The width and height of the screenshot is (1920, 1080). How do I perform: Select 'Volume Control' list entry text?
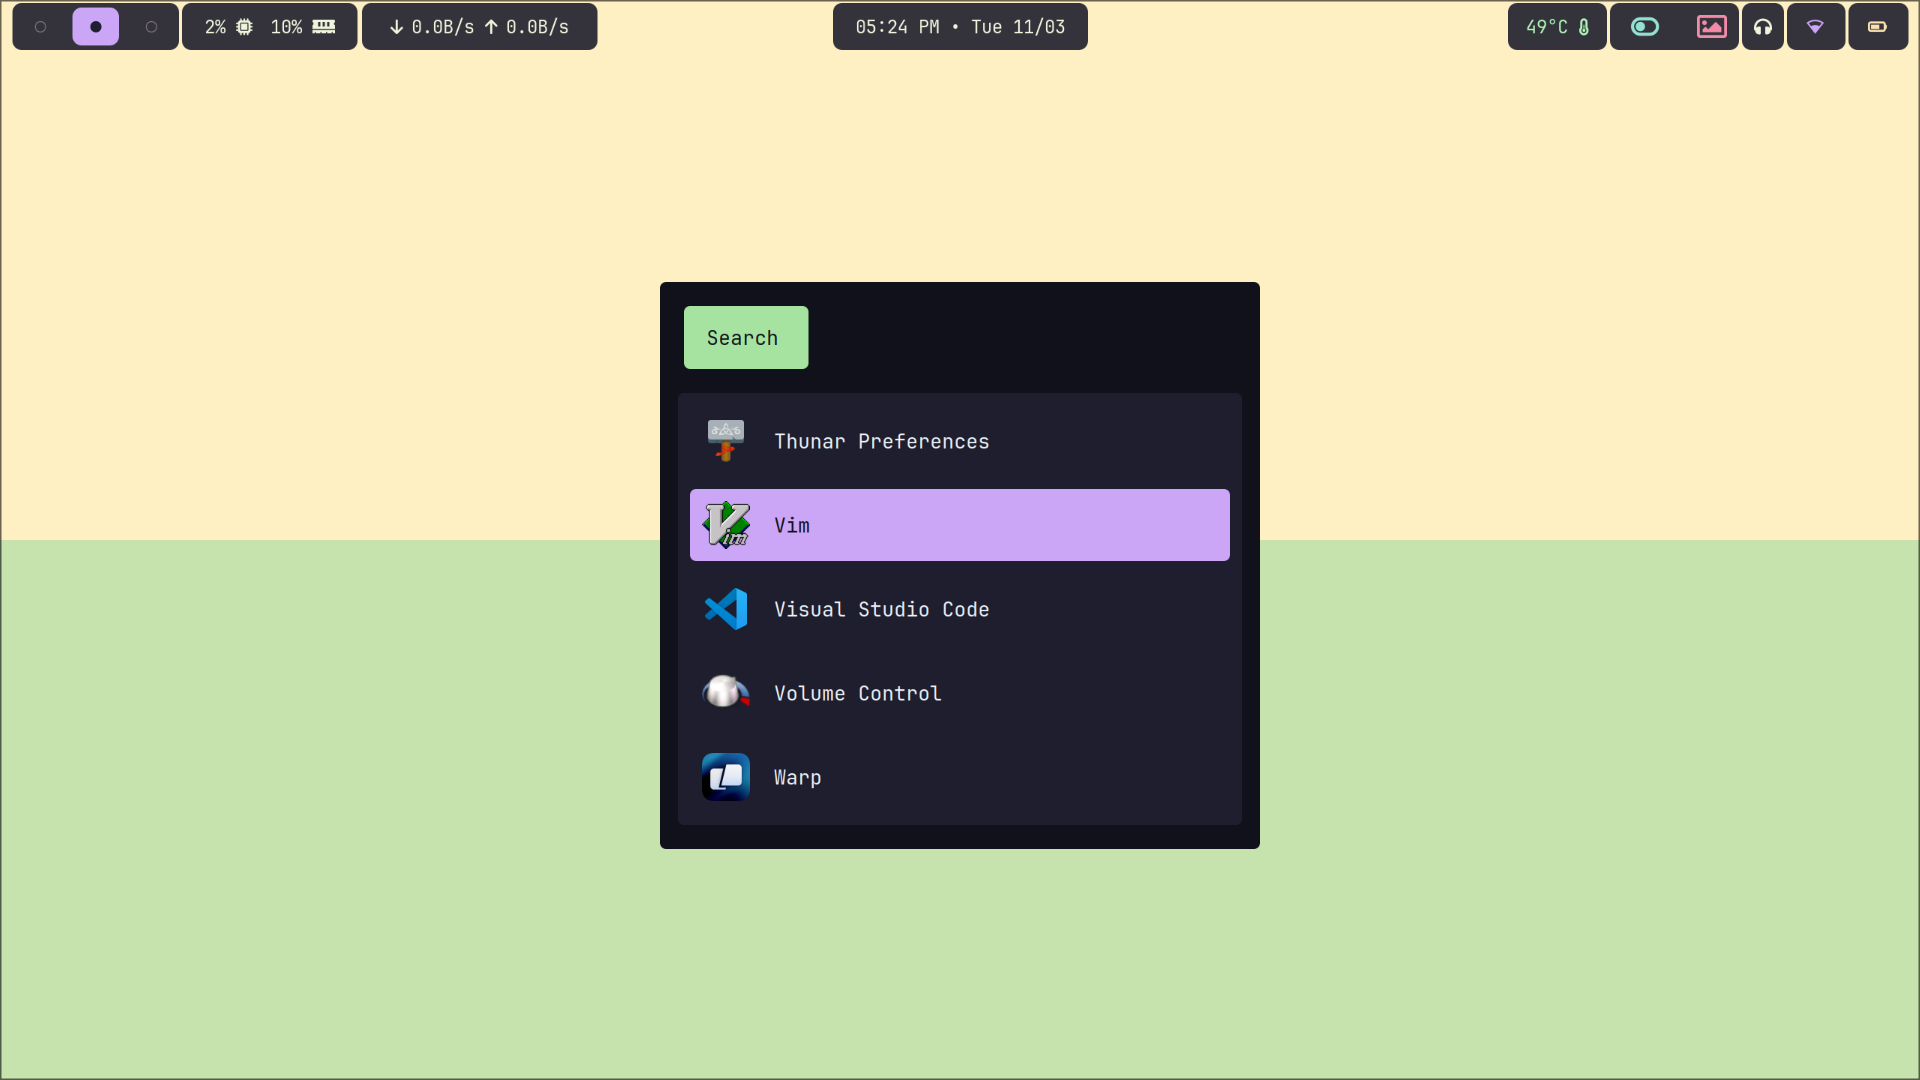point(857,693)
